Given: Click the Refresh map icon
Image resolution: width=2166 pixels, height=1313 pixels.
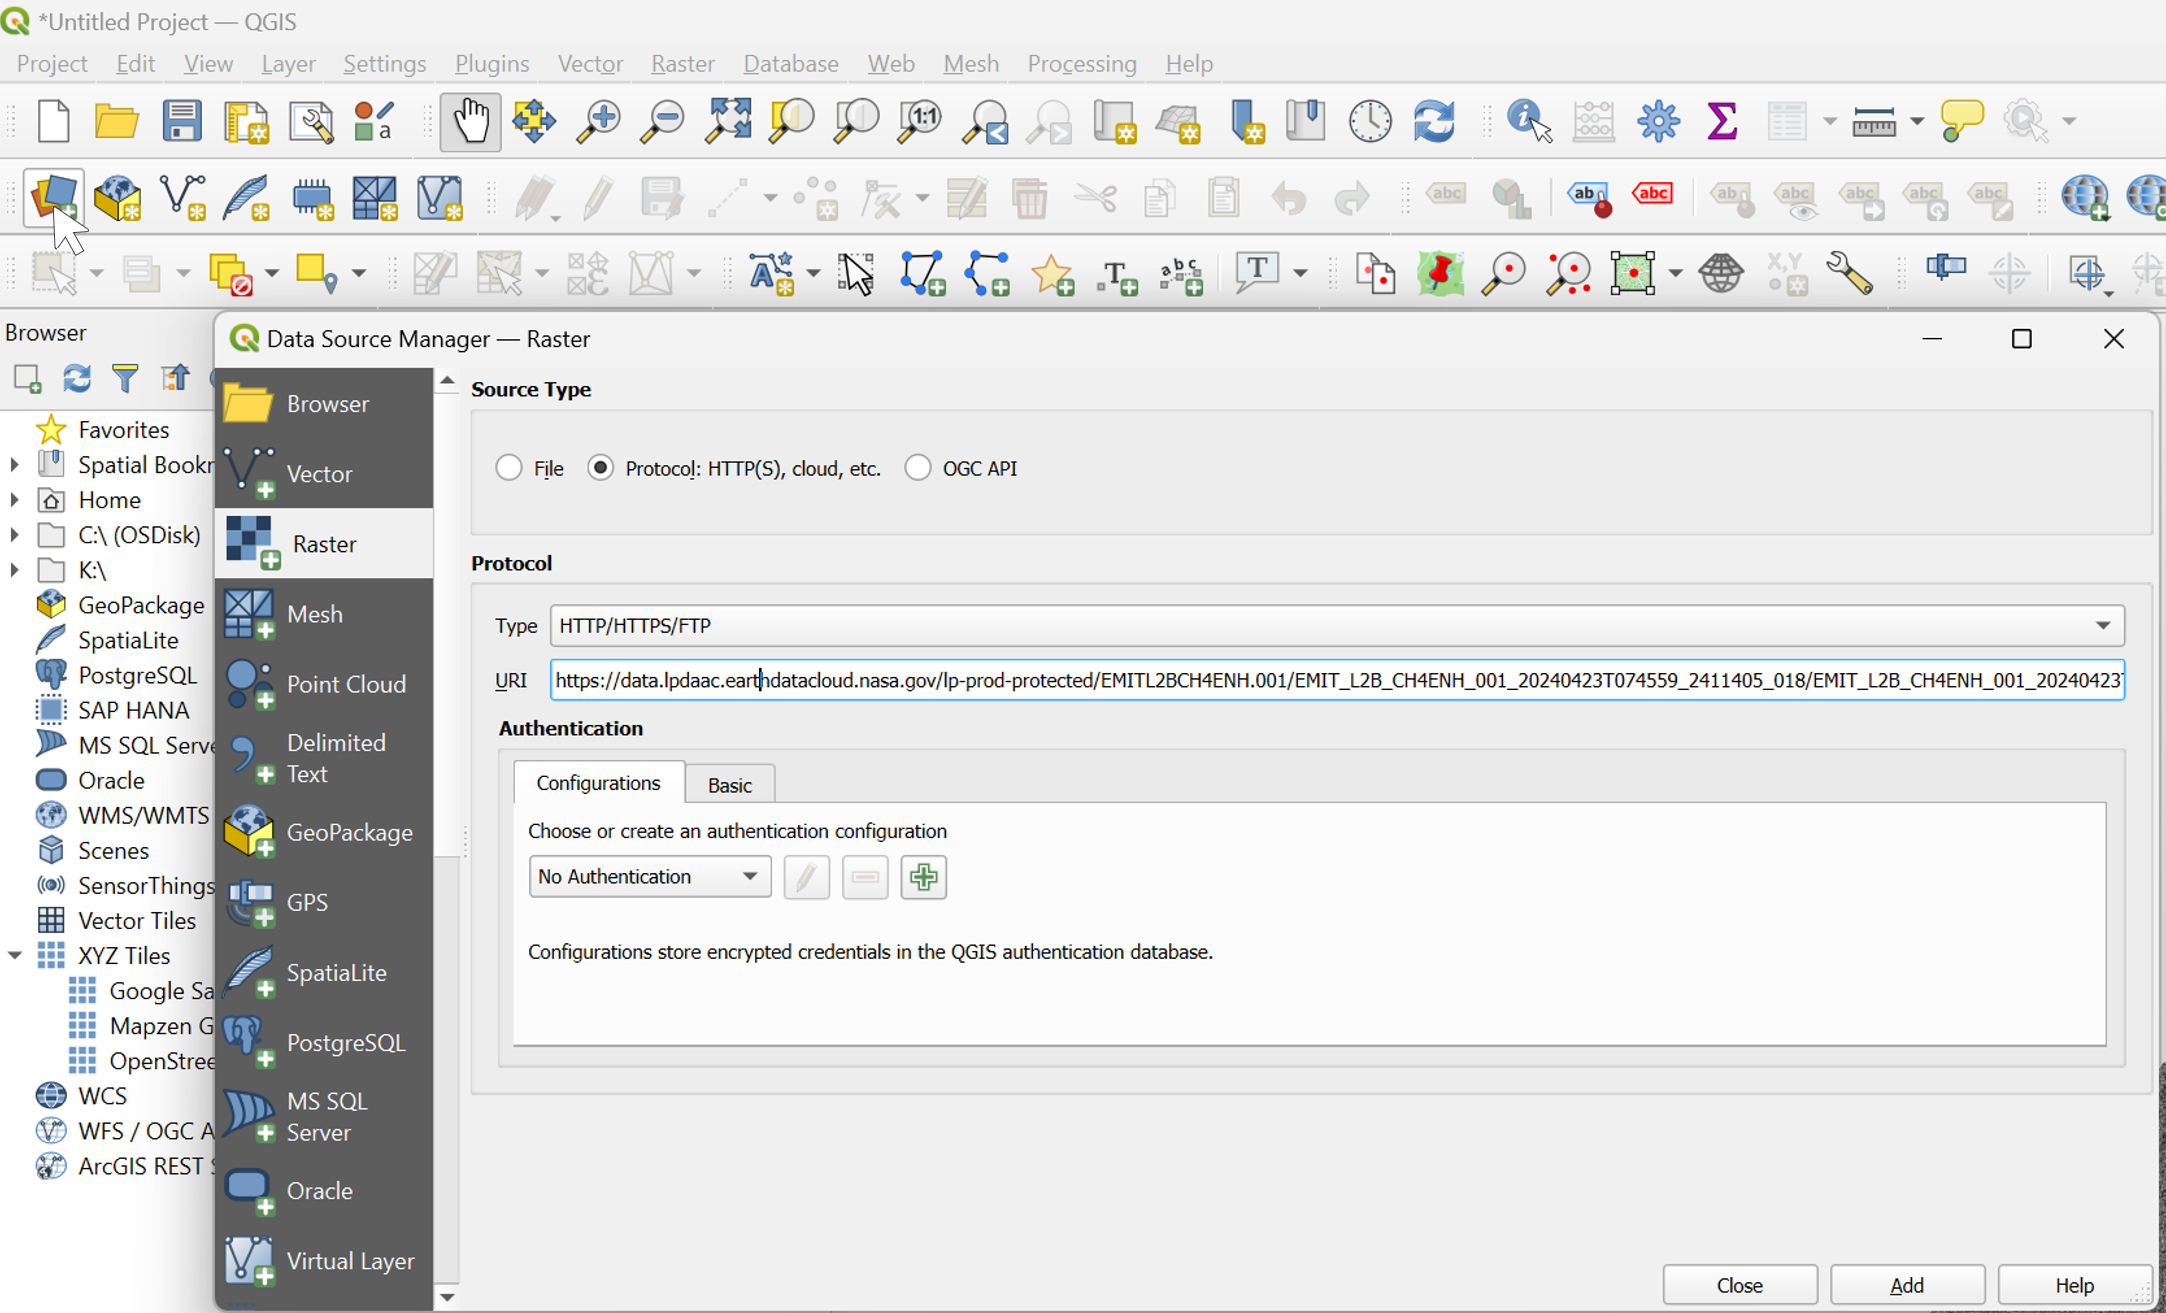Looking at the screenshot, I should coord(1434,121).
